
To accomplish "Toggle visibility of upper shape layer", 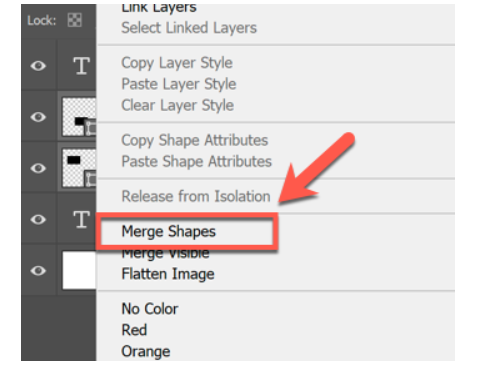I will [x=38, y=117].
